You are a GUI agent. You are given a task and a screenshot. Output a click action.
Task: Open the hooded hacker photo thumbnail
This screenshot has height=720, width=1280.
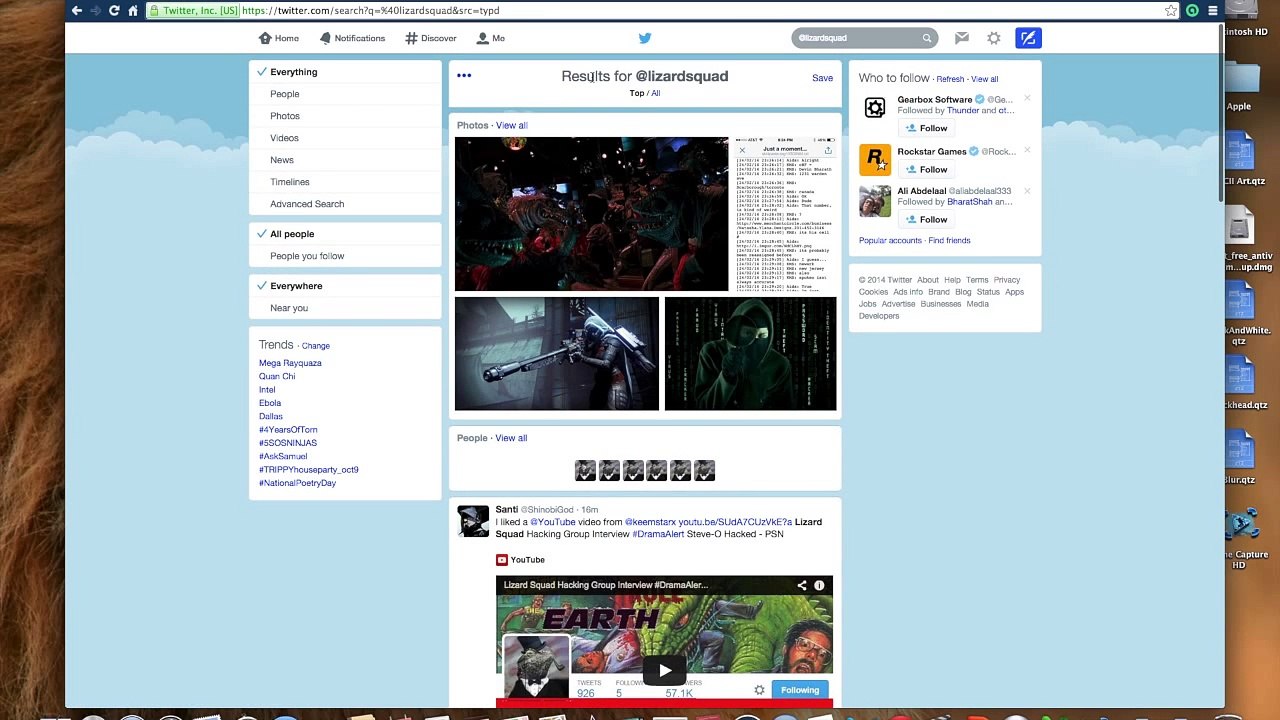click(750, 354)
